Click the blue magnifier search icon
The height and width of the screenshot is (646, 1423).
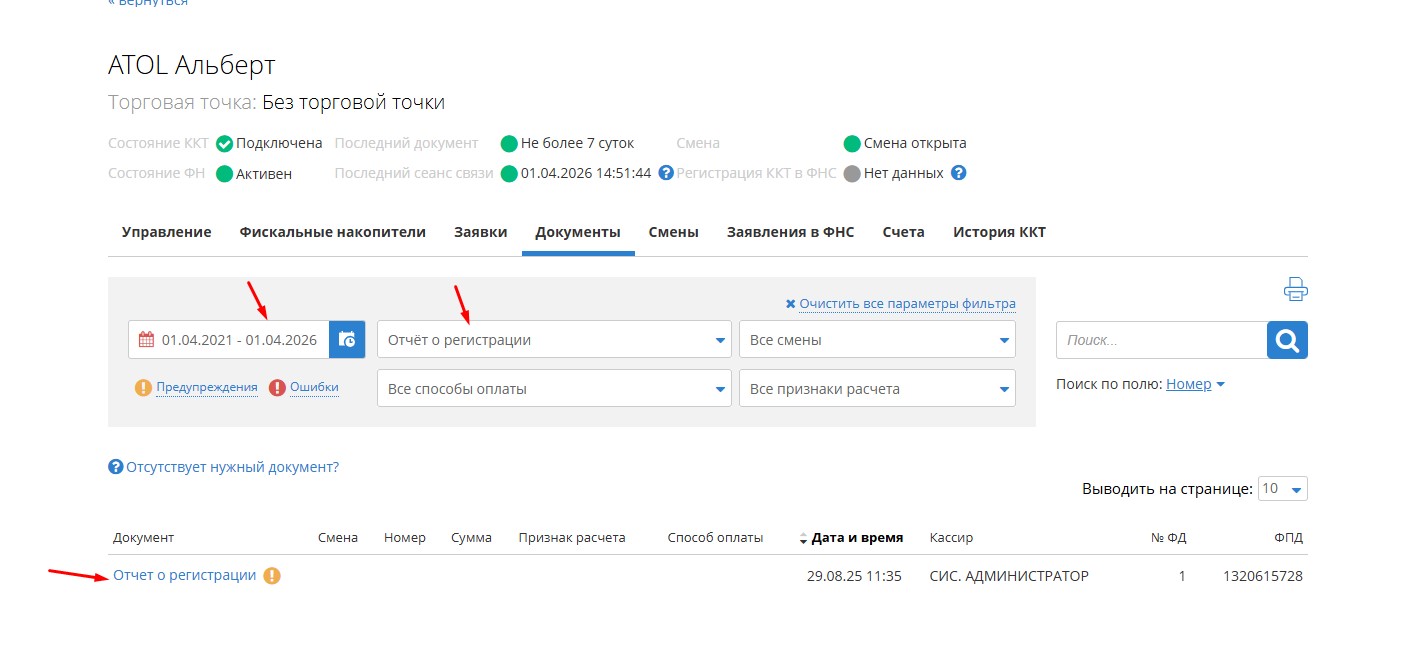tap(1287, 340)
